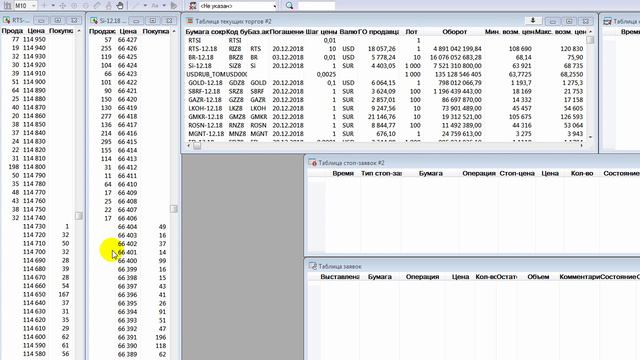
Task: Click the play arrow toolbar icon
Action: click(174, 6)
